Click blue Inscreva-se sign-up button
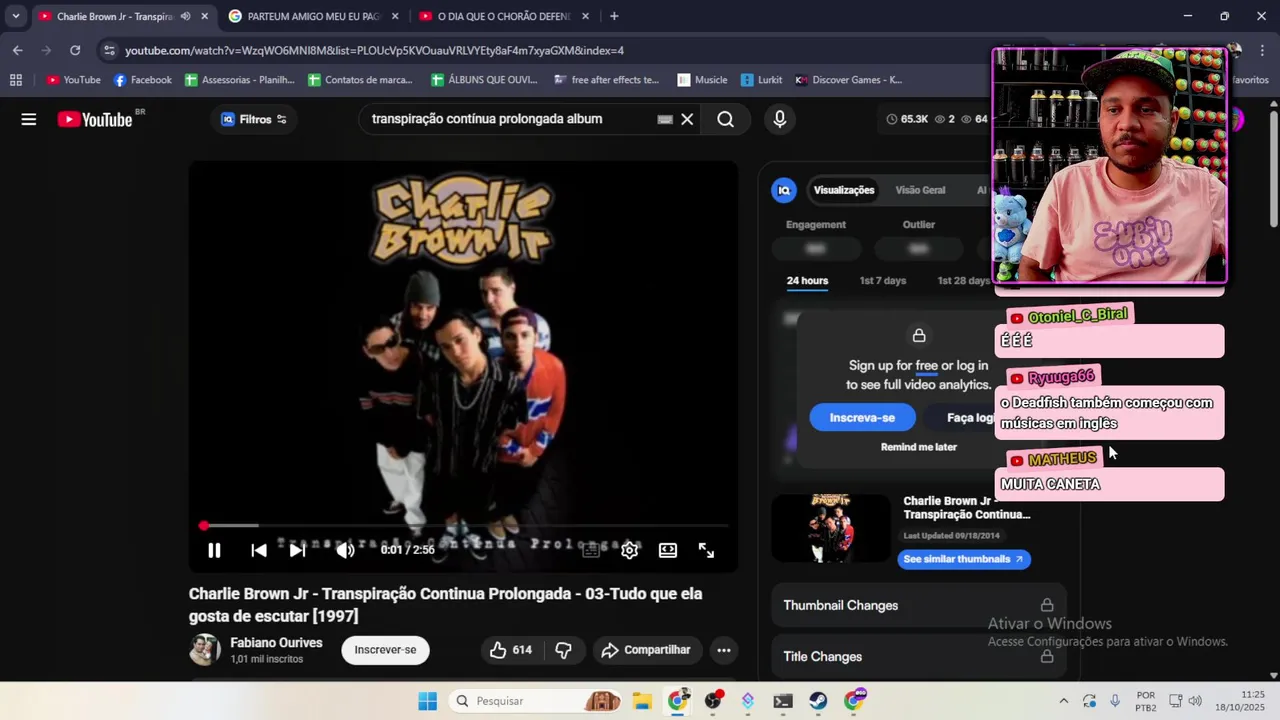This screenshot has height=720, width=1280. click(x=862, y=418)
